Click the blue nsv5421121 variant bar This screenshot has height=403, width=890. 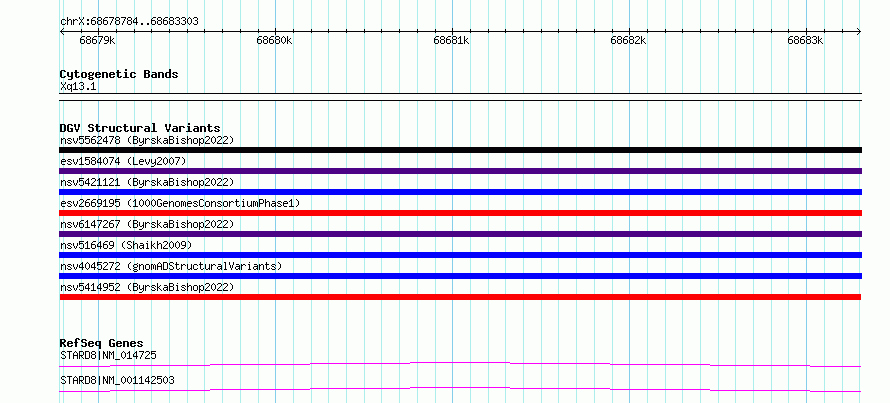click(460, 192)
